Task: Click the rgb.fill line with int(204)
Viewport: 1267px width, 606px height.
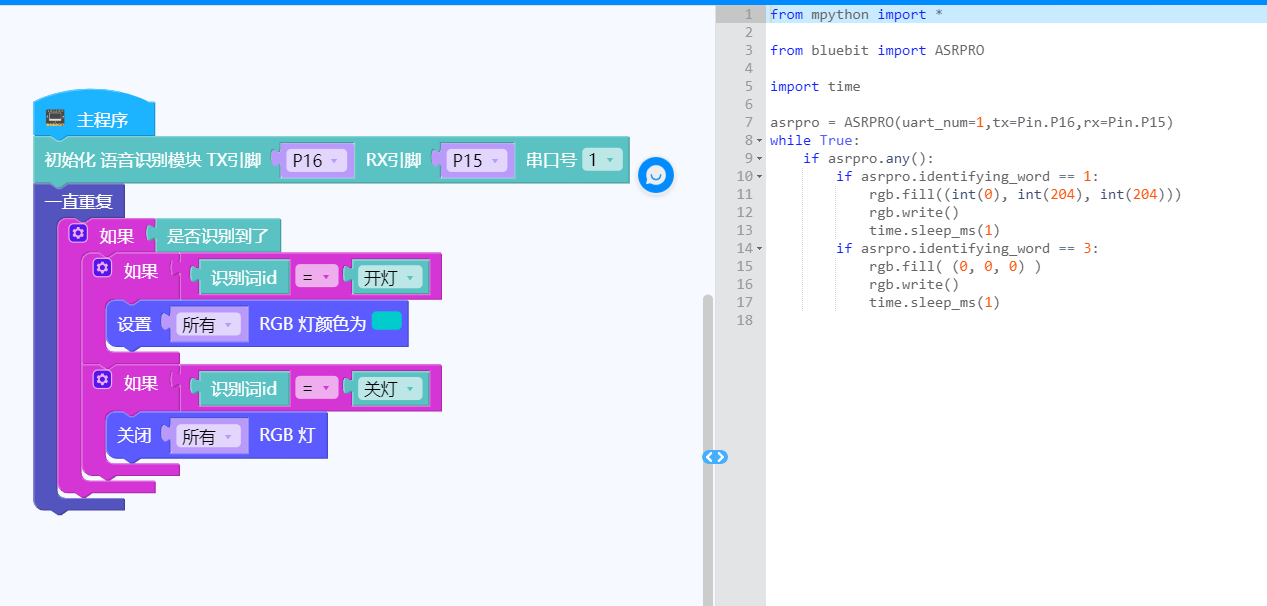Action: click(x=1025, y=194)
